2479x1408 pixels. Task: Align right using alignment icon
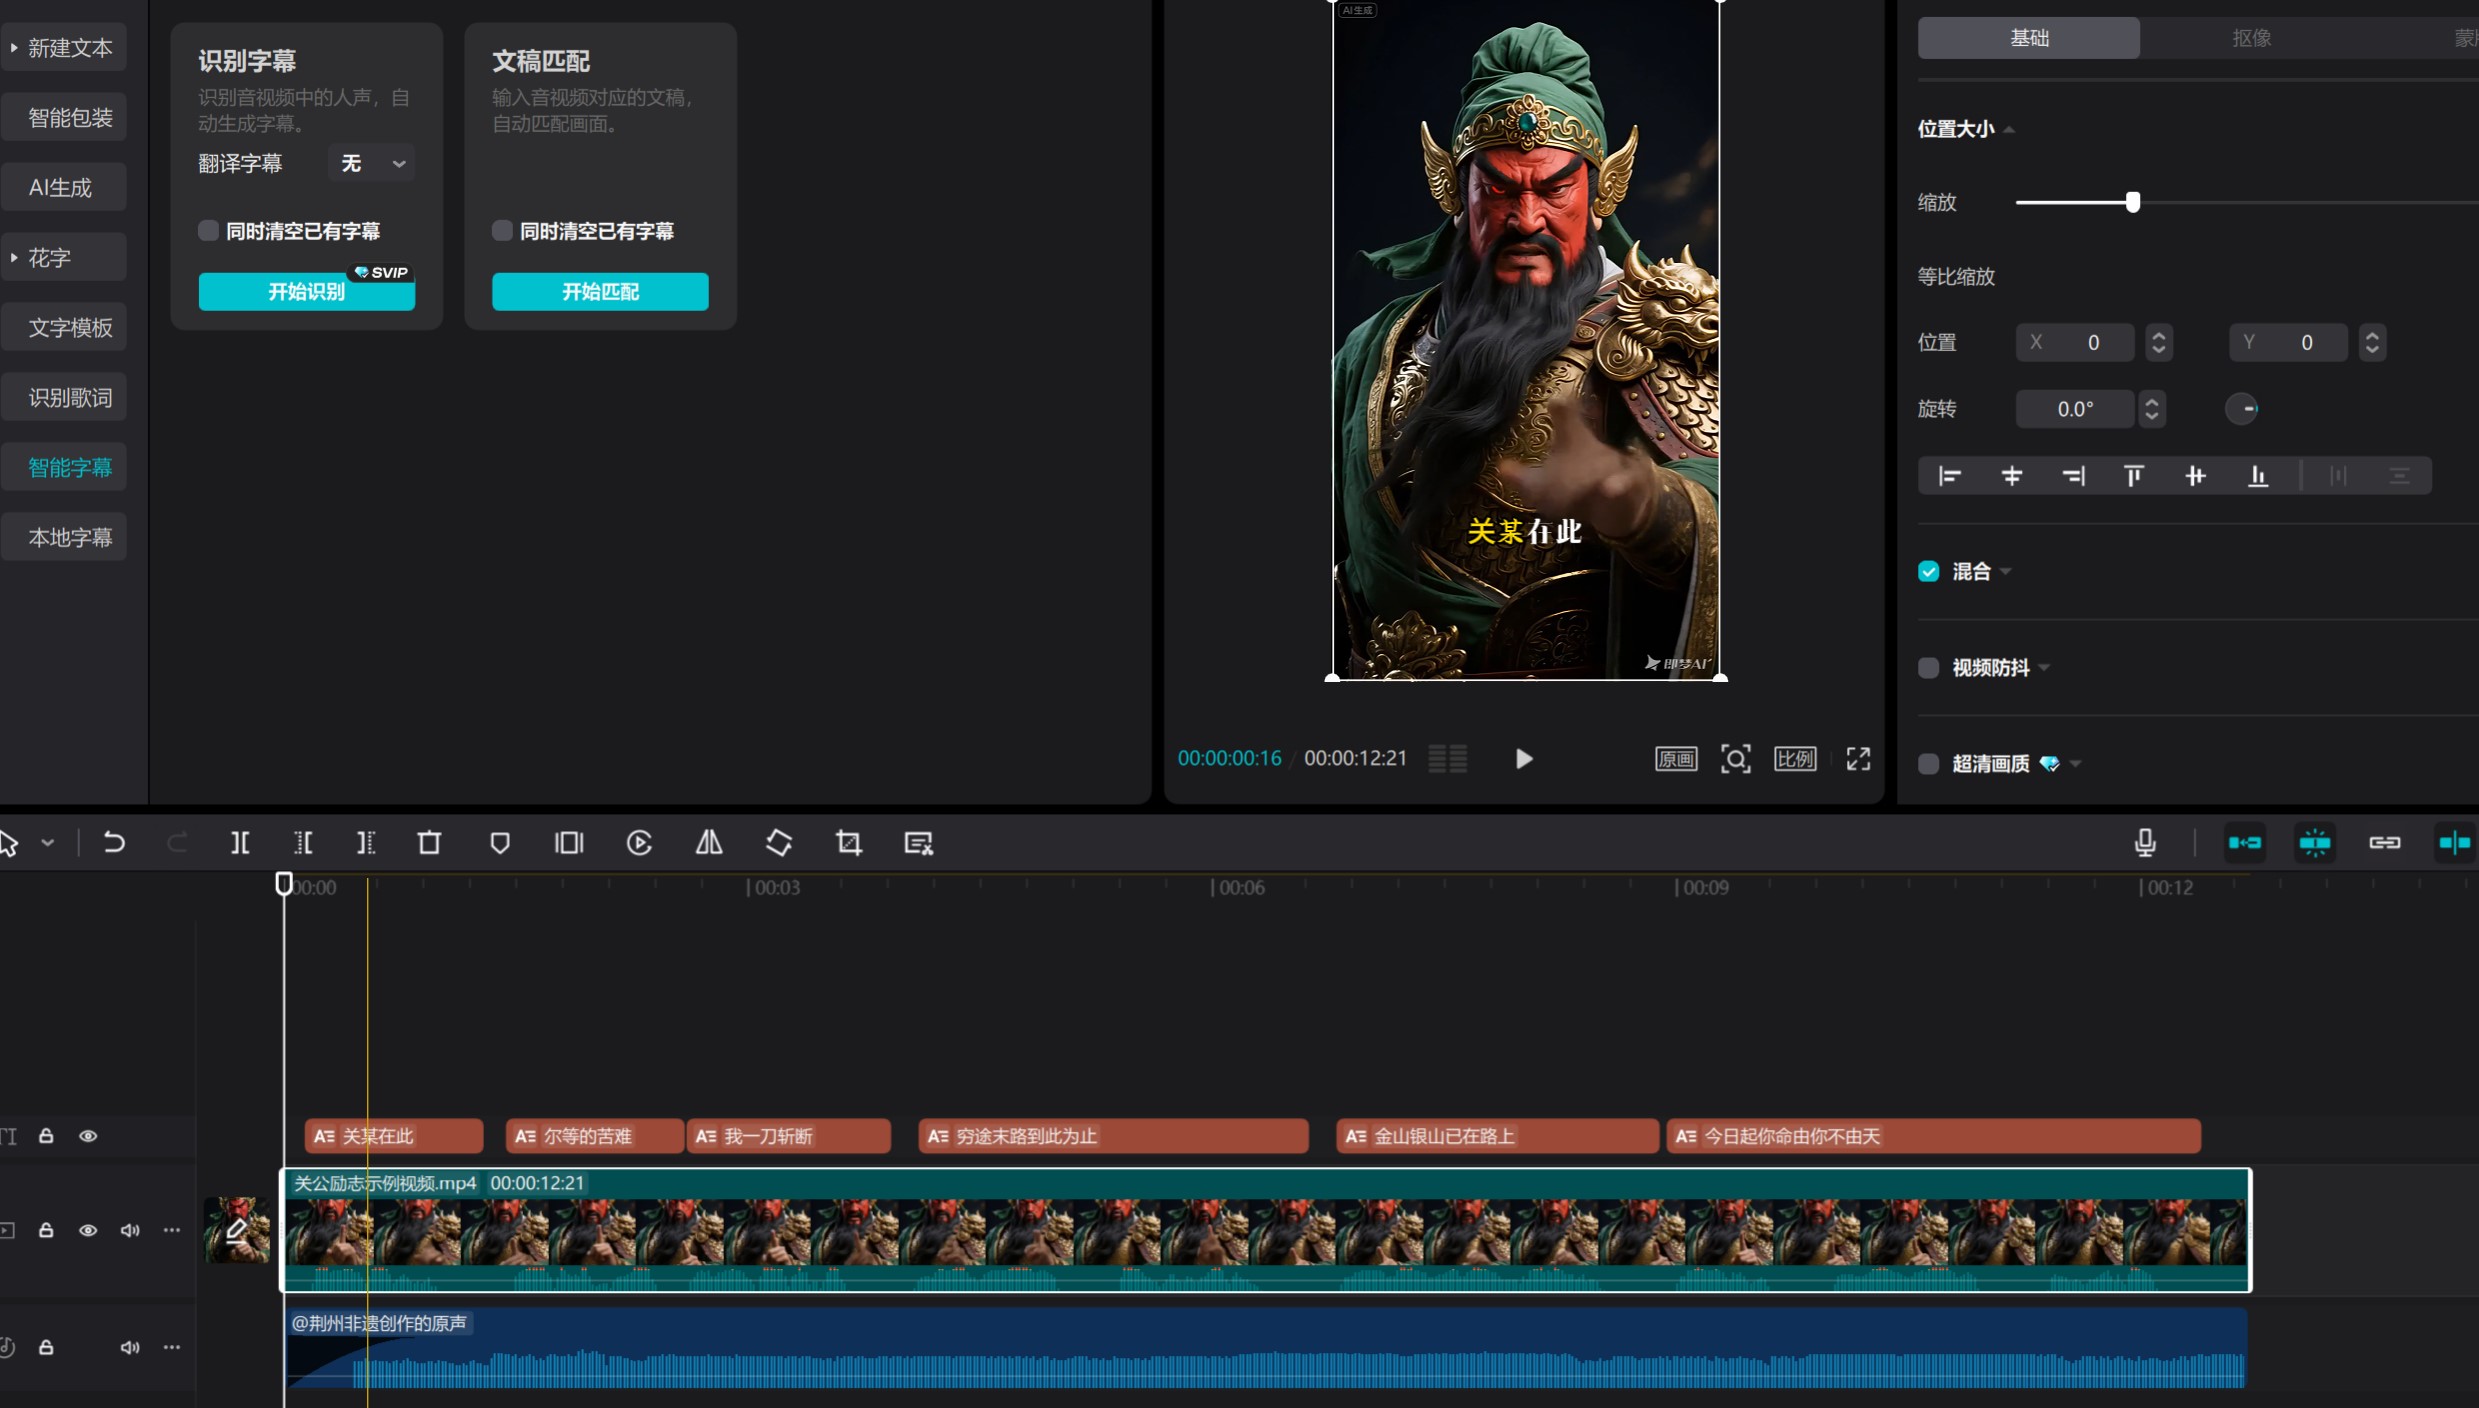point(2074,476)
